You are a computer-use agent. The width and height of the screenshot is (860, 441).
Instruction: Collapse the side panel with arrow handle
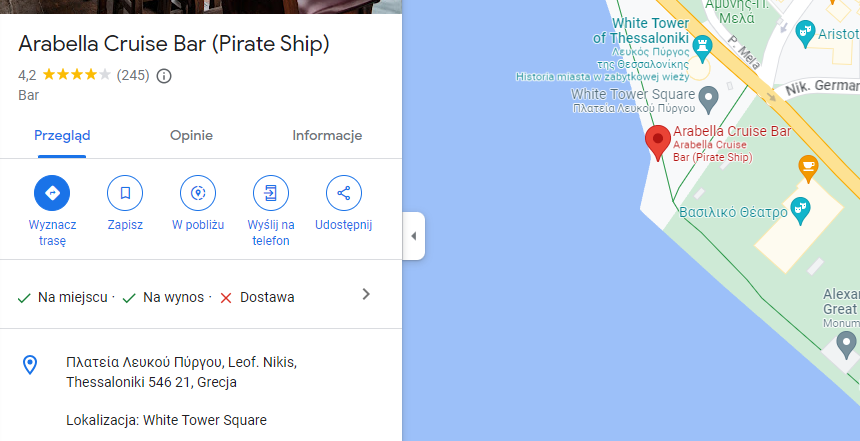tap(413, 236)
